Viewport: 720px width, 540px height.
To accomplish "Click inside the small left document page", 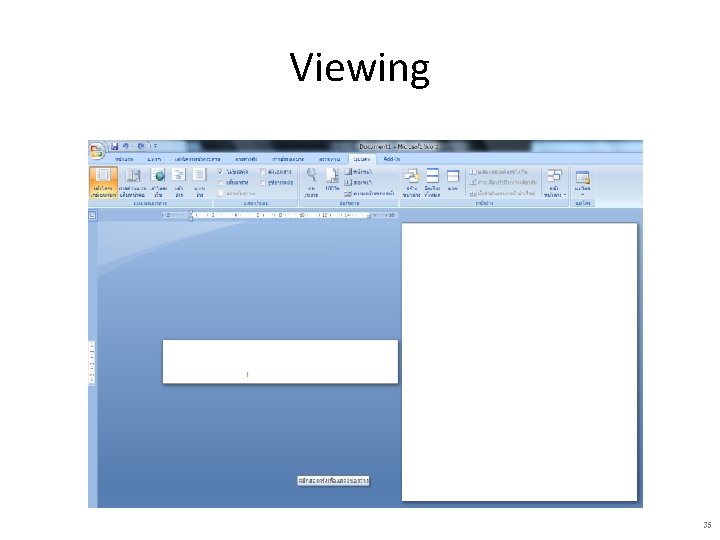I will (x=280, y=361).
